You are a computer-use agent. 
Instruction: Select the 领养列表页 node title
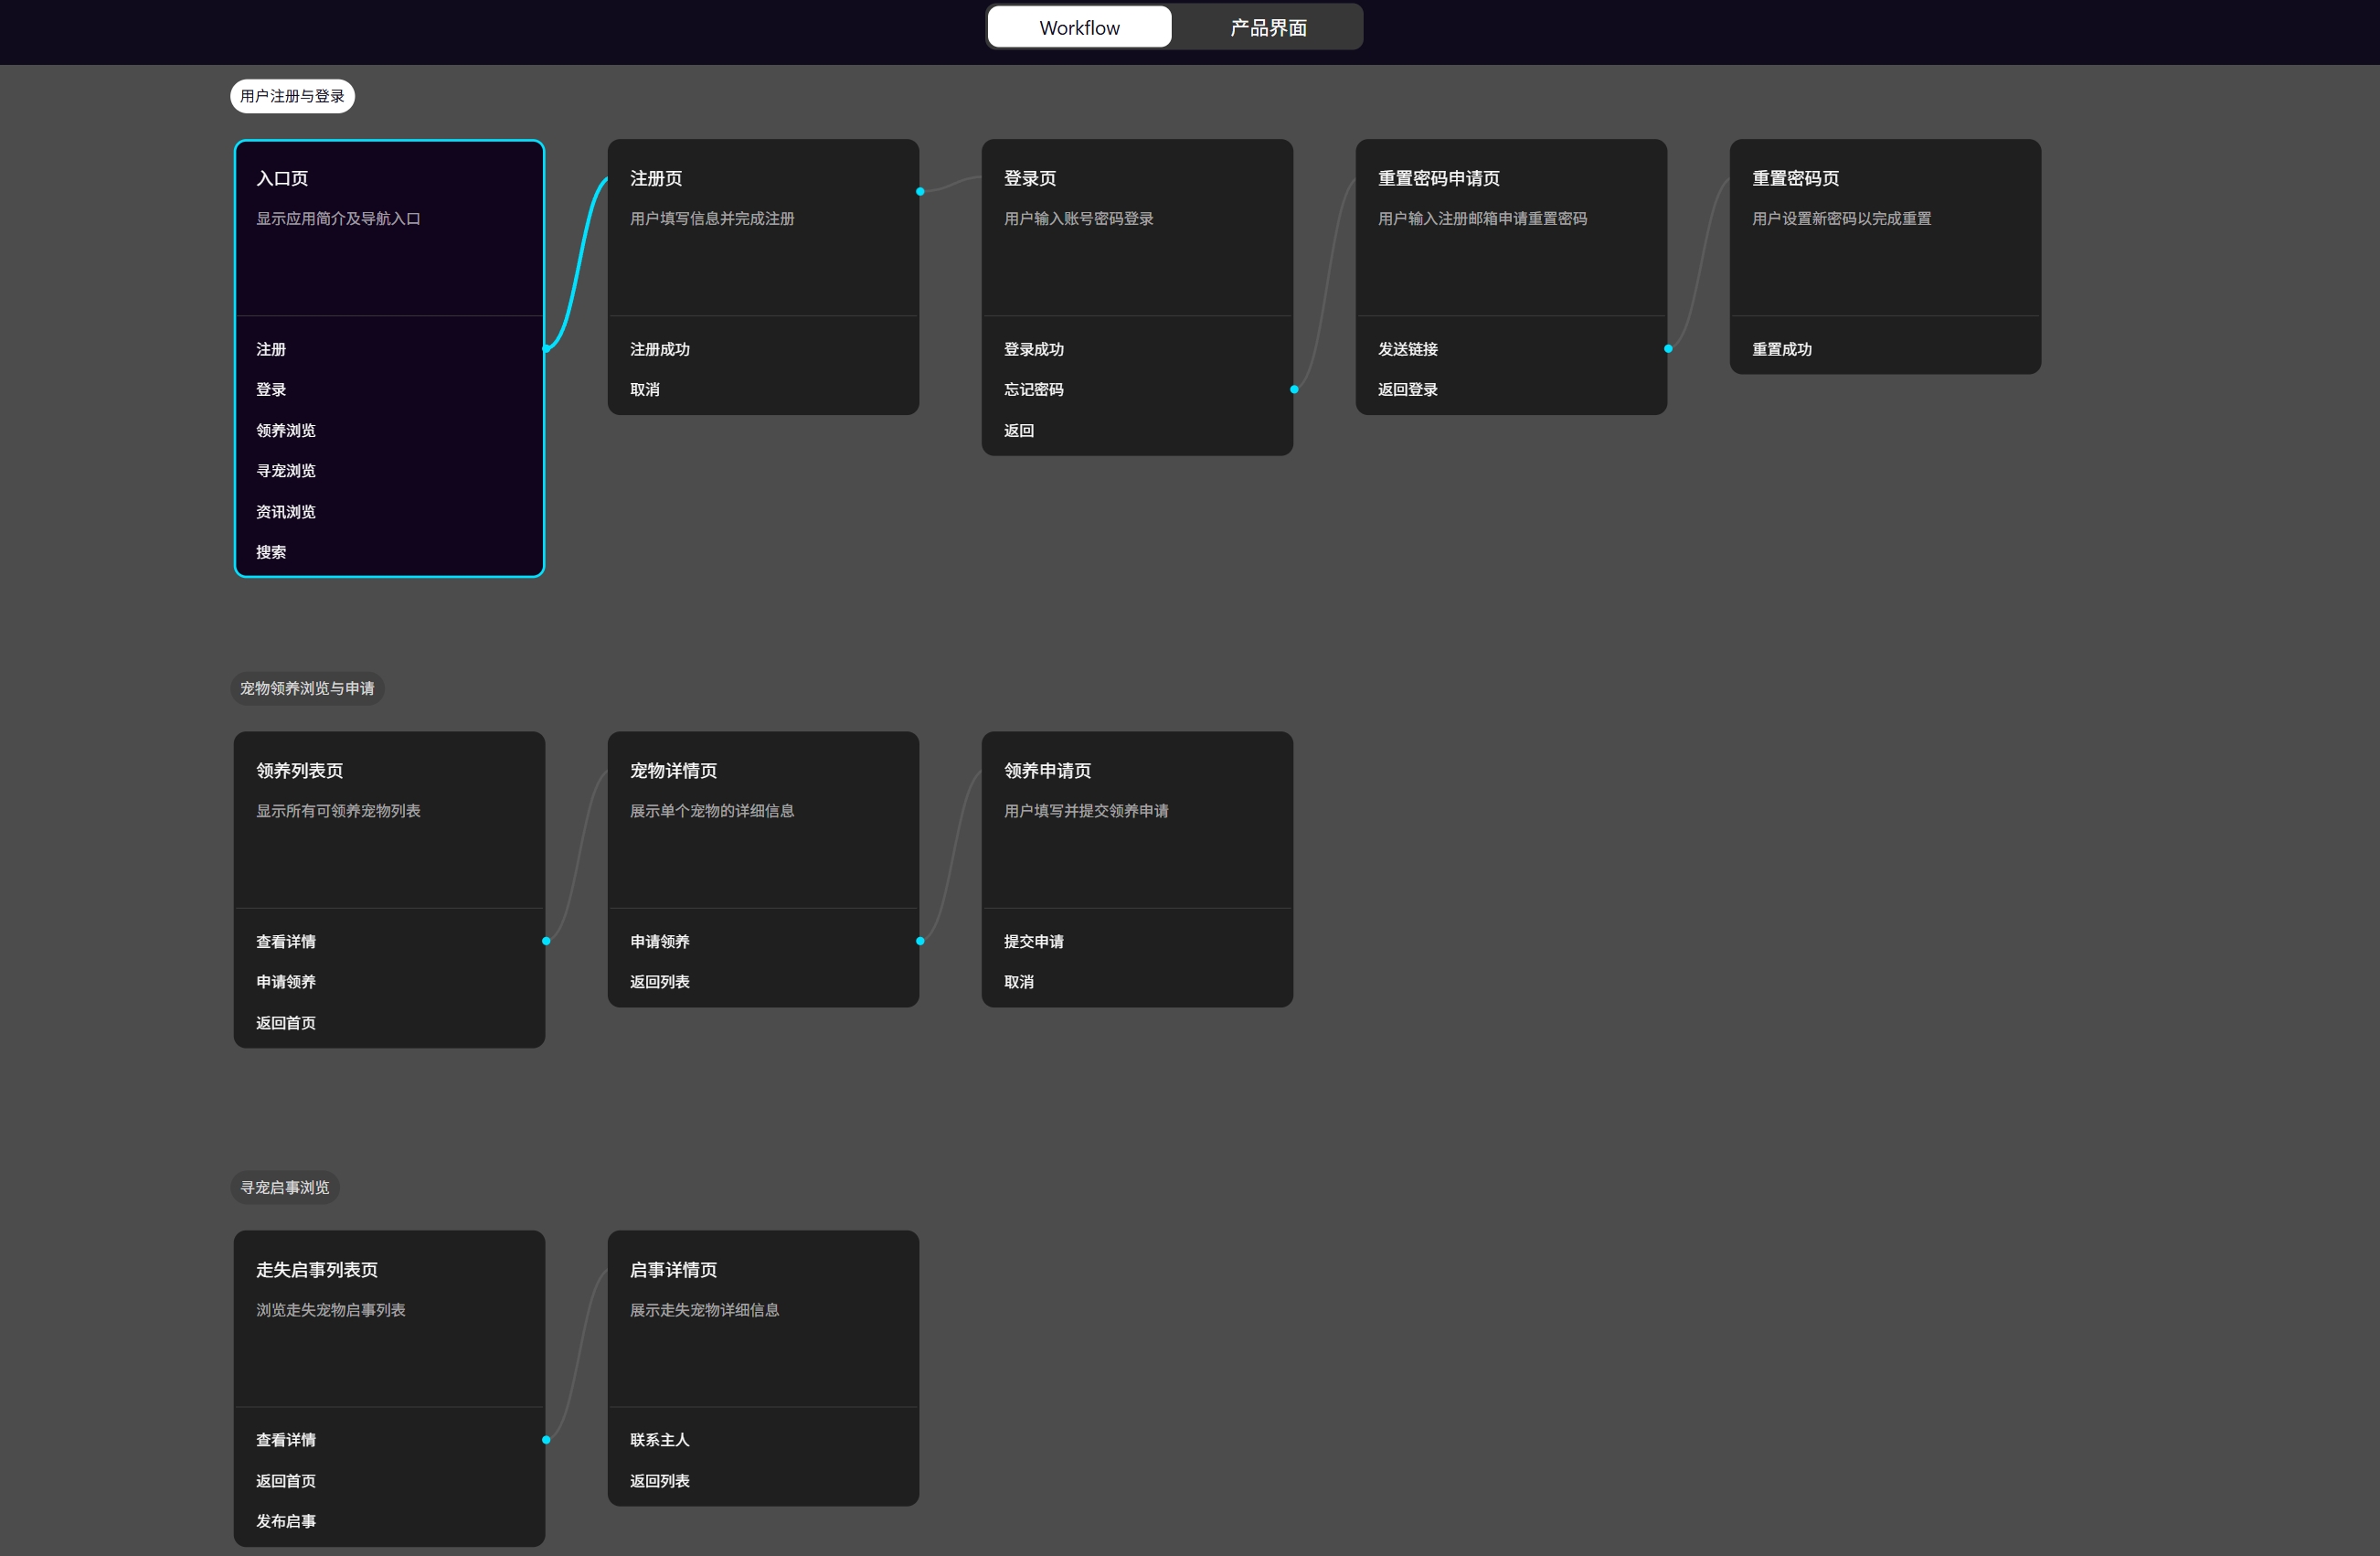[299, 770]
